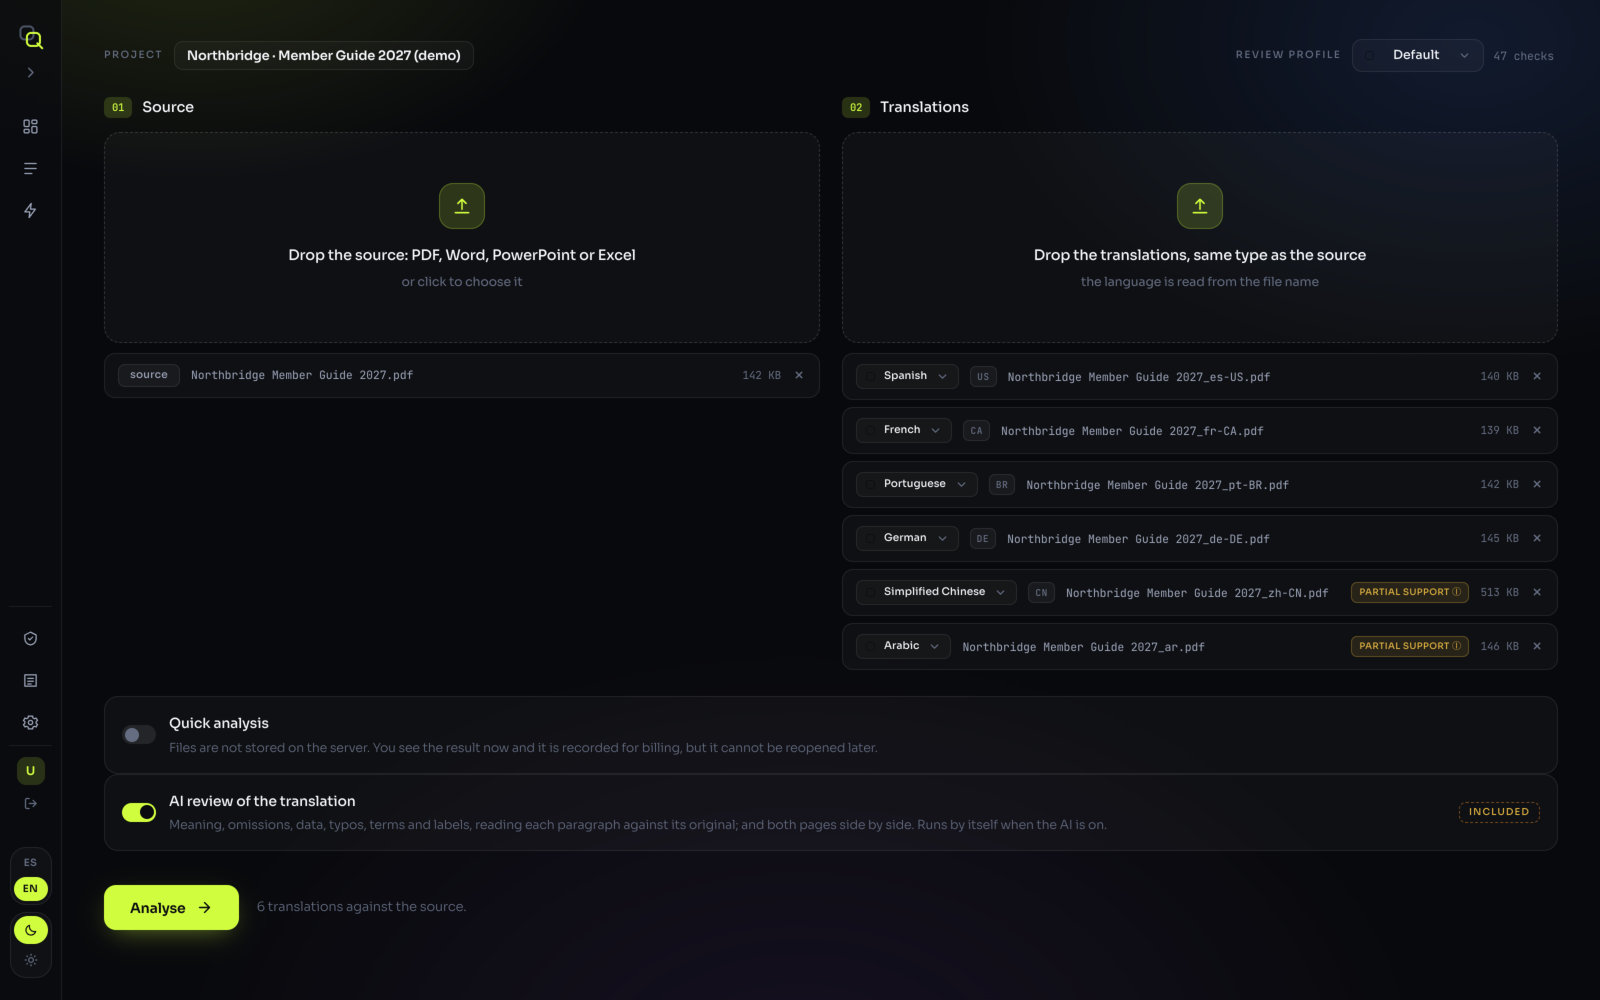Open settings via the gear icon
1600x1000 pixels.
click(x=30, y=723)
